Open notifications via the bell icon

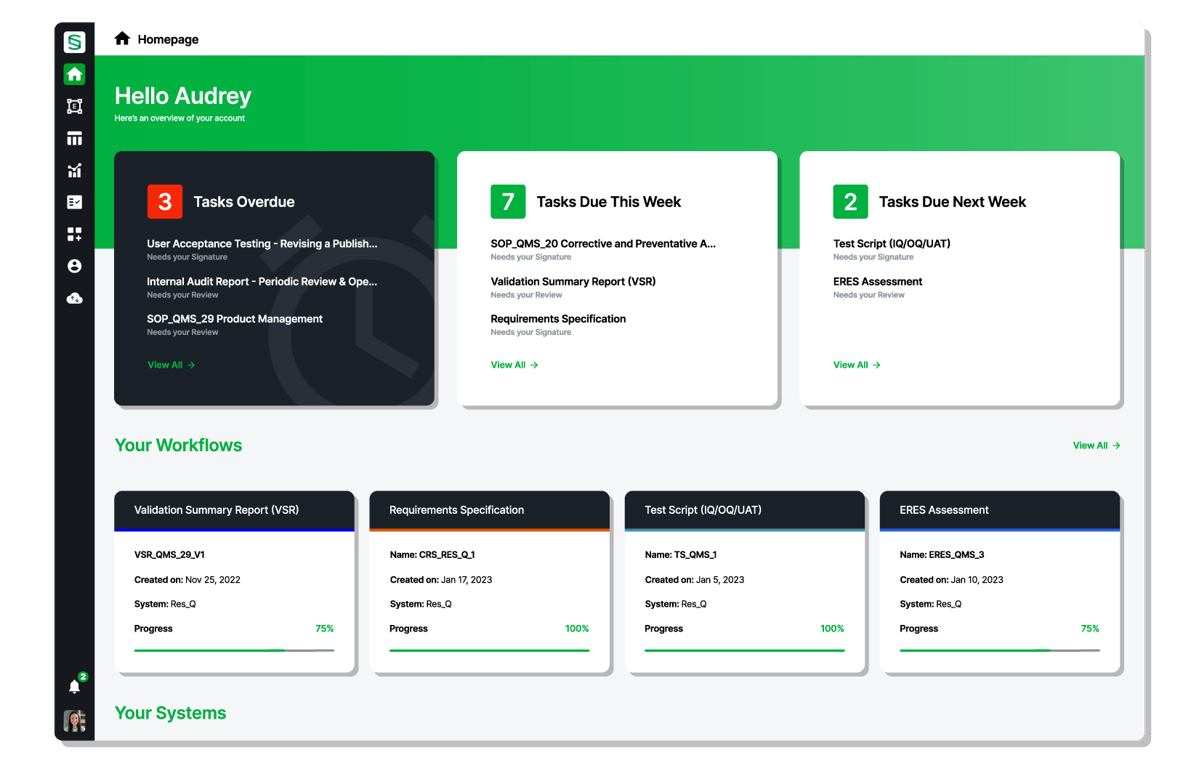pyautogui.click(x=74, y=685)
